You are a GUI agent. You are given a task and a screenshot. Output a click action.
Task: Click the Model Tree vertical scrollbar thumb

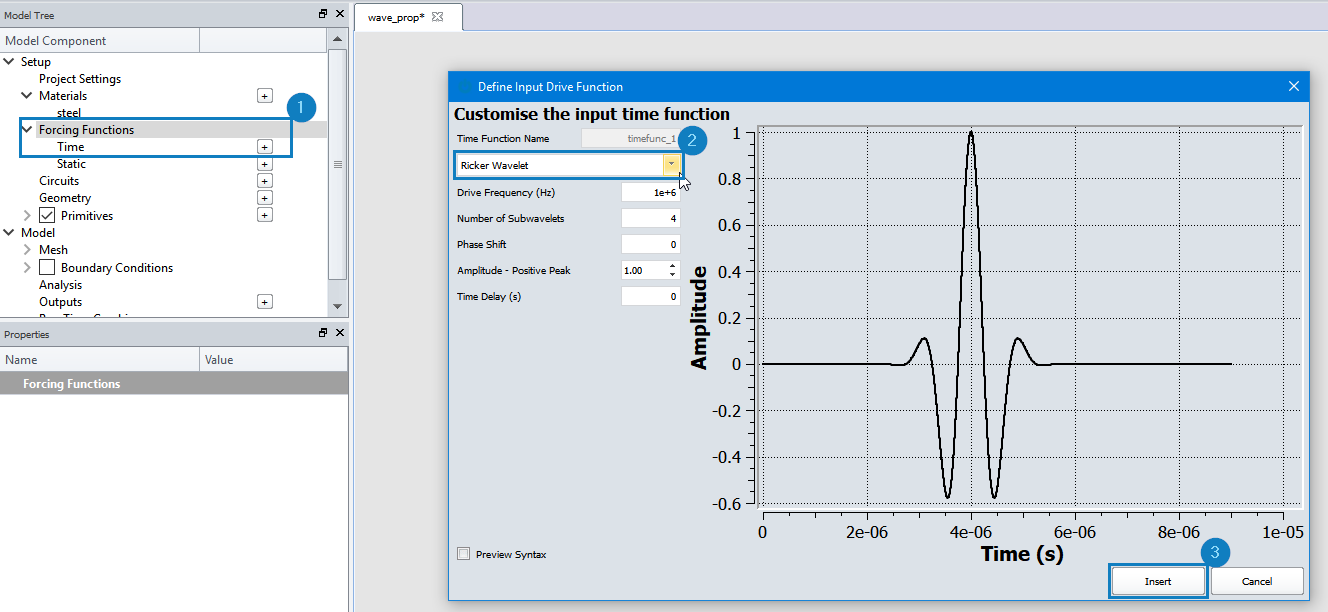click(337, 164)
